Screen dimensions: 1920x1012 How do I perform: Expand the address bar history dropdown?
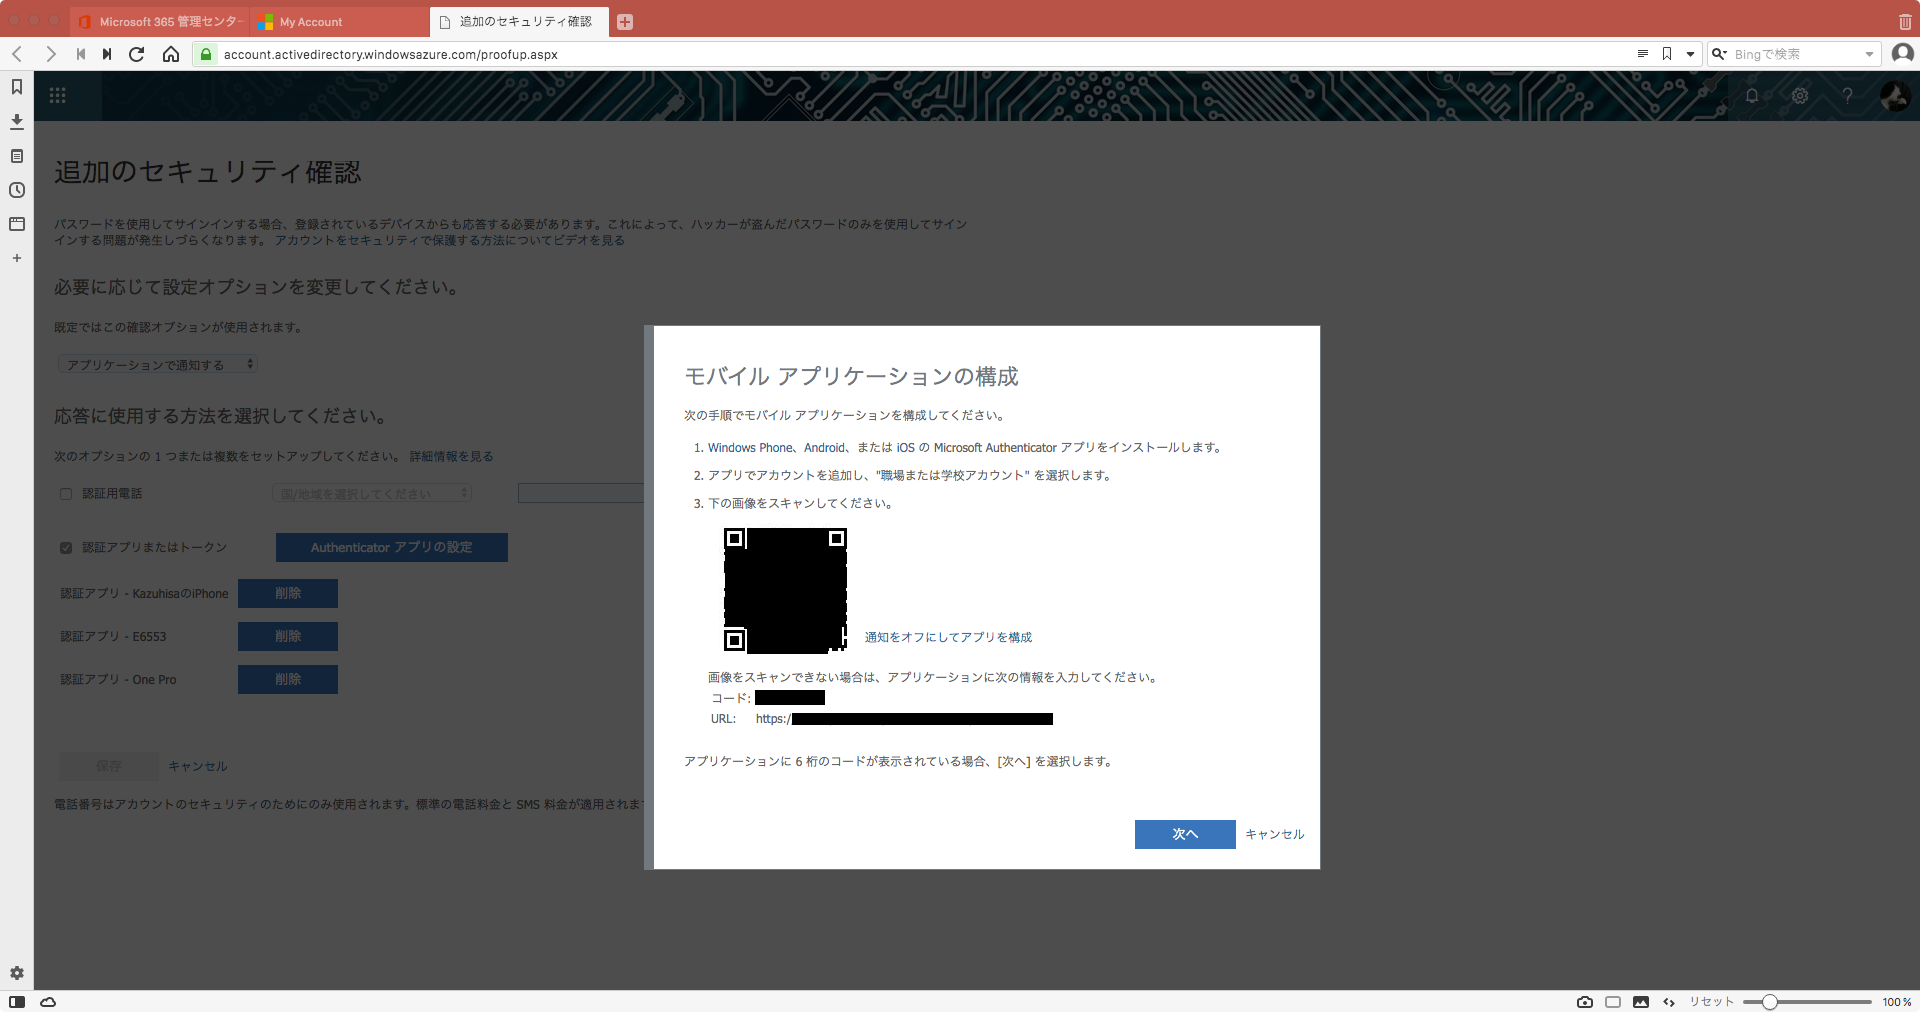(x=1691, y=54)
